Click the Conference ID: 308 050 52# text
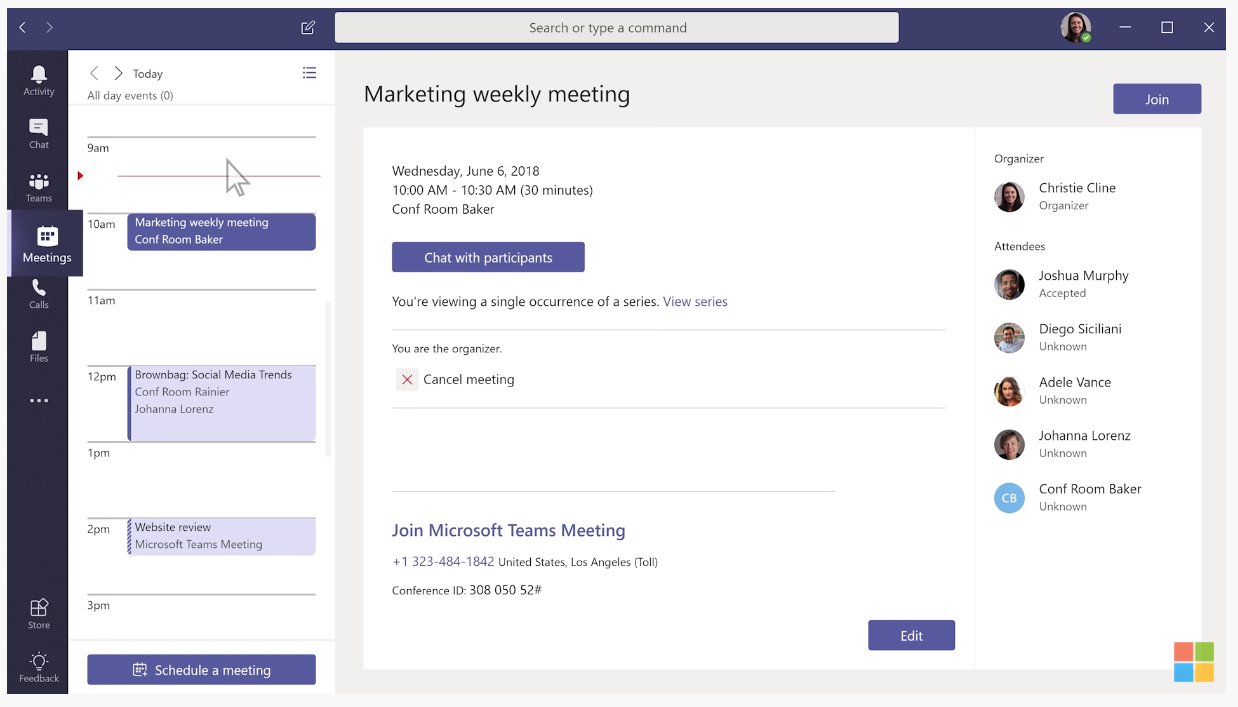Viewport: 1238px width, 707px height. click(x=467, y=590)
